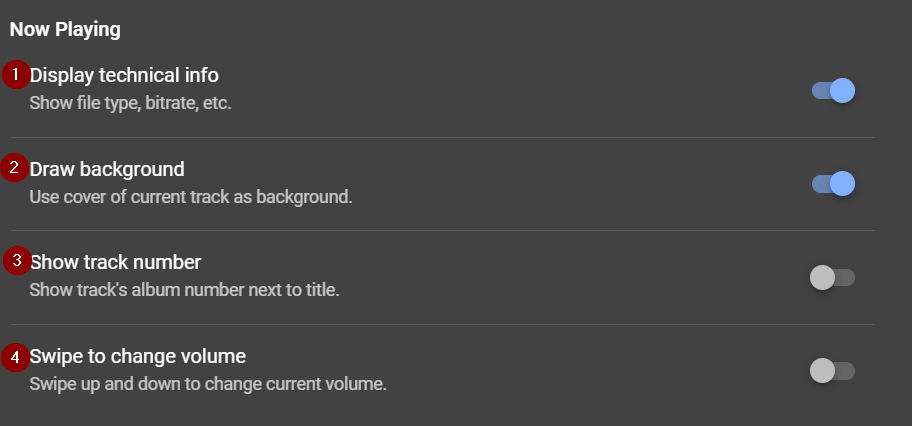
Task: Click the Display technical info label
Action: 124,75
